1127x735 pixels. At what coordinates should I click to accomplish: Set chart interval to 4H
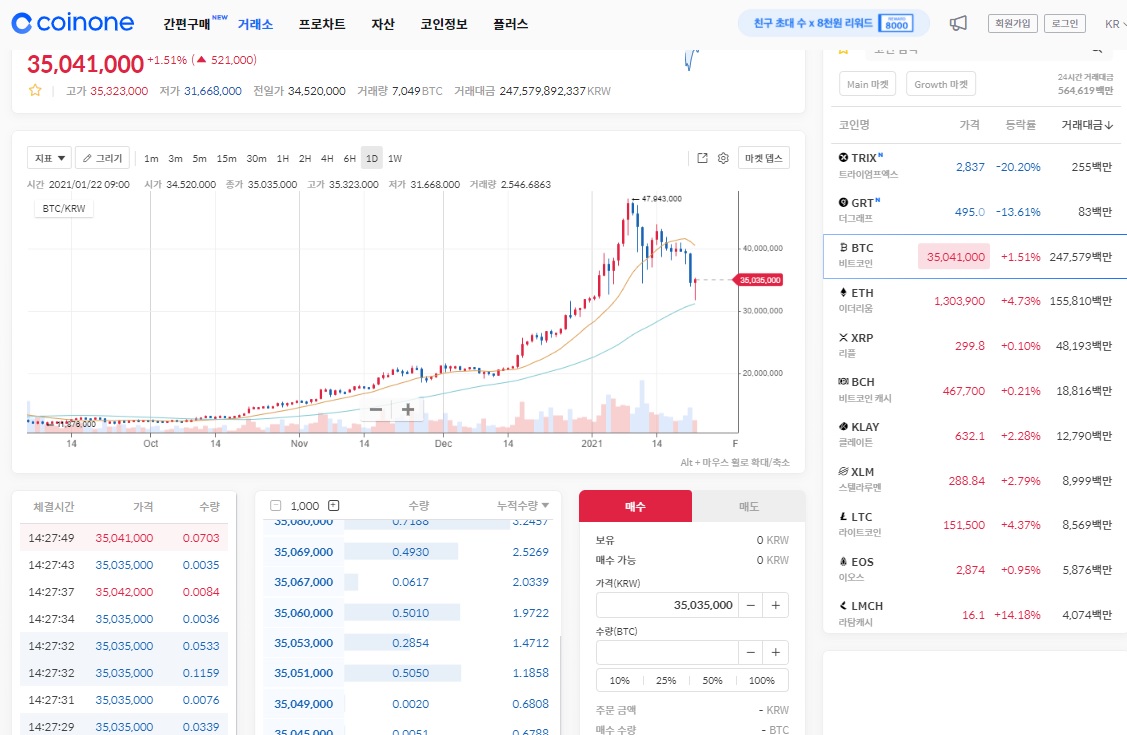[327, 159]
